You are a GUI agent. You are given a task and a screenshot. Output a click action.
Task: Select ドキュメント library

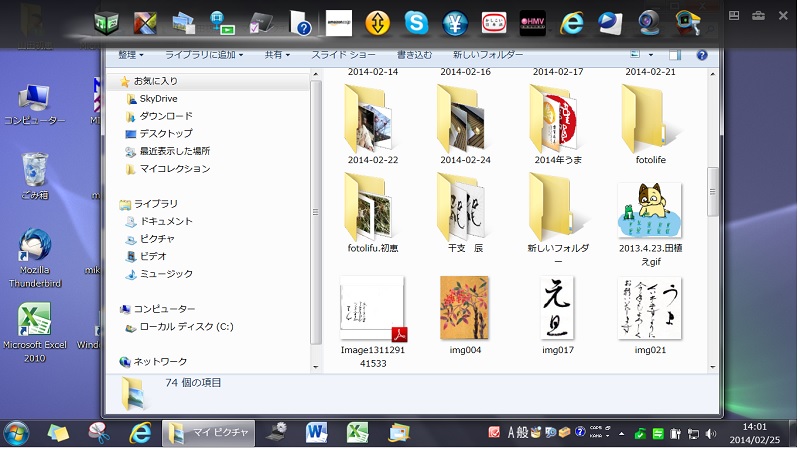click(x=166, y=221)
